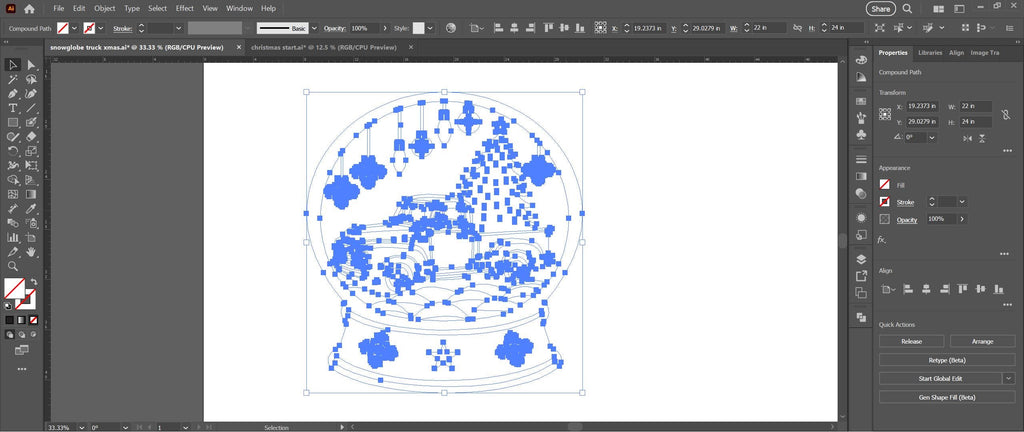1024x432 pixels.
Task: Expand Start Global Edit options arrow
Action: (1010, 378)
